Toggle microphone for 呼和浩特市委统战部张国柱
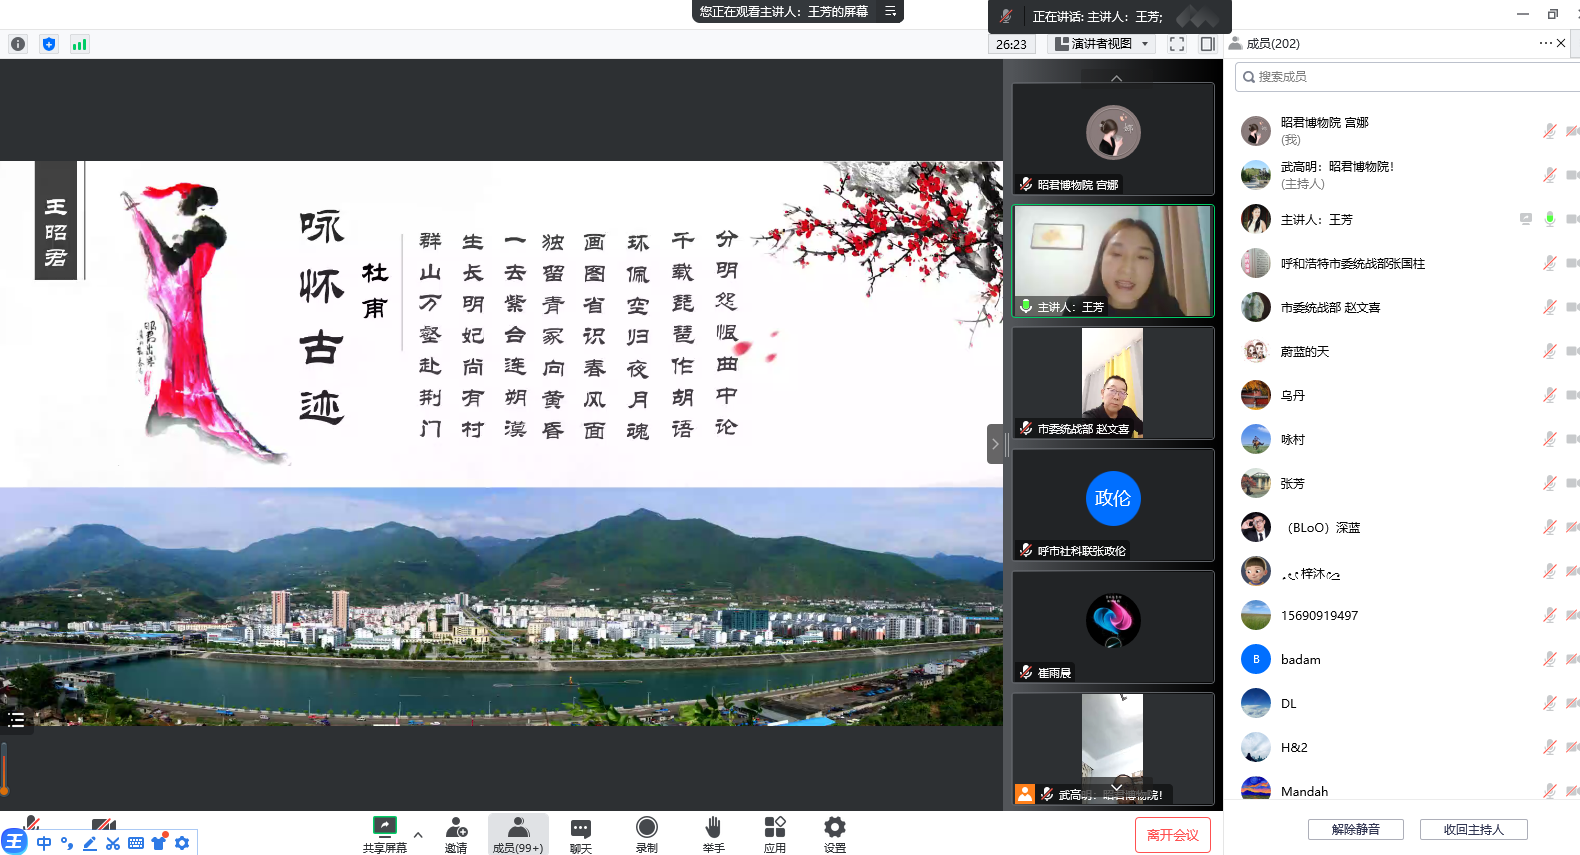Image resolution: width=1580 pixels, height=855 pixels. [x=1549, y=263]
